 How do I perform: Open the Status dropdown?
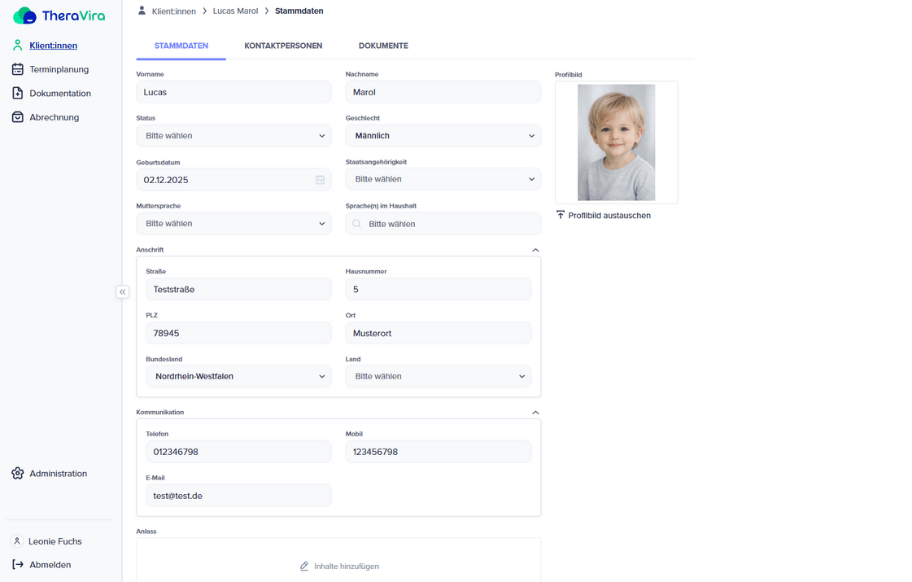pyautogui.click(x=233, y=135)
